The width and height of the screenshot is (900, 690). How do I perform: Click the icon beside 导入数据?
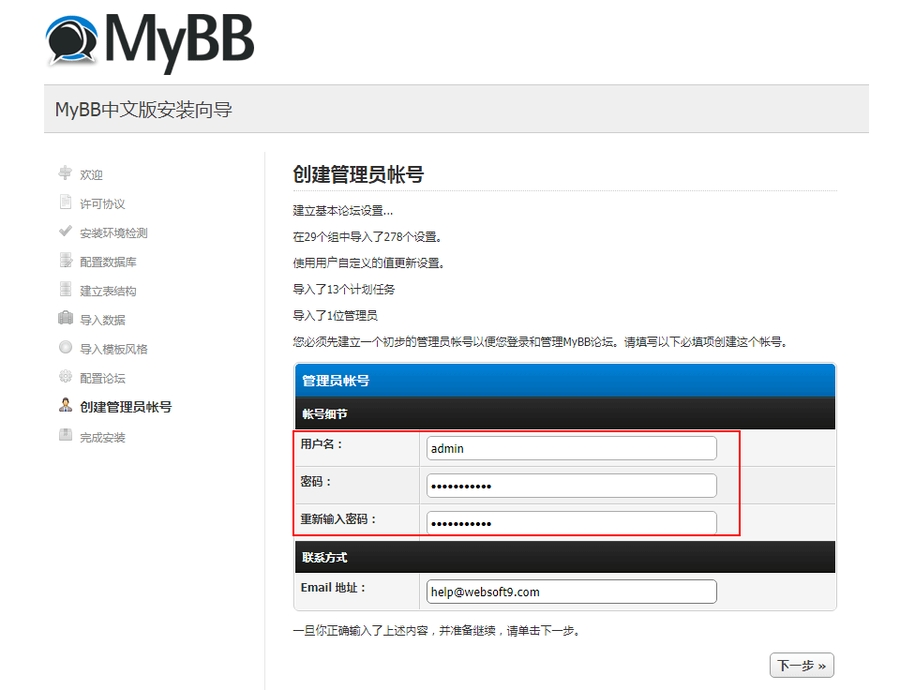click(x=65, y=319)
